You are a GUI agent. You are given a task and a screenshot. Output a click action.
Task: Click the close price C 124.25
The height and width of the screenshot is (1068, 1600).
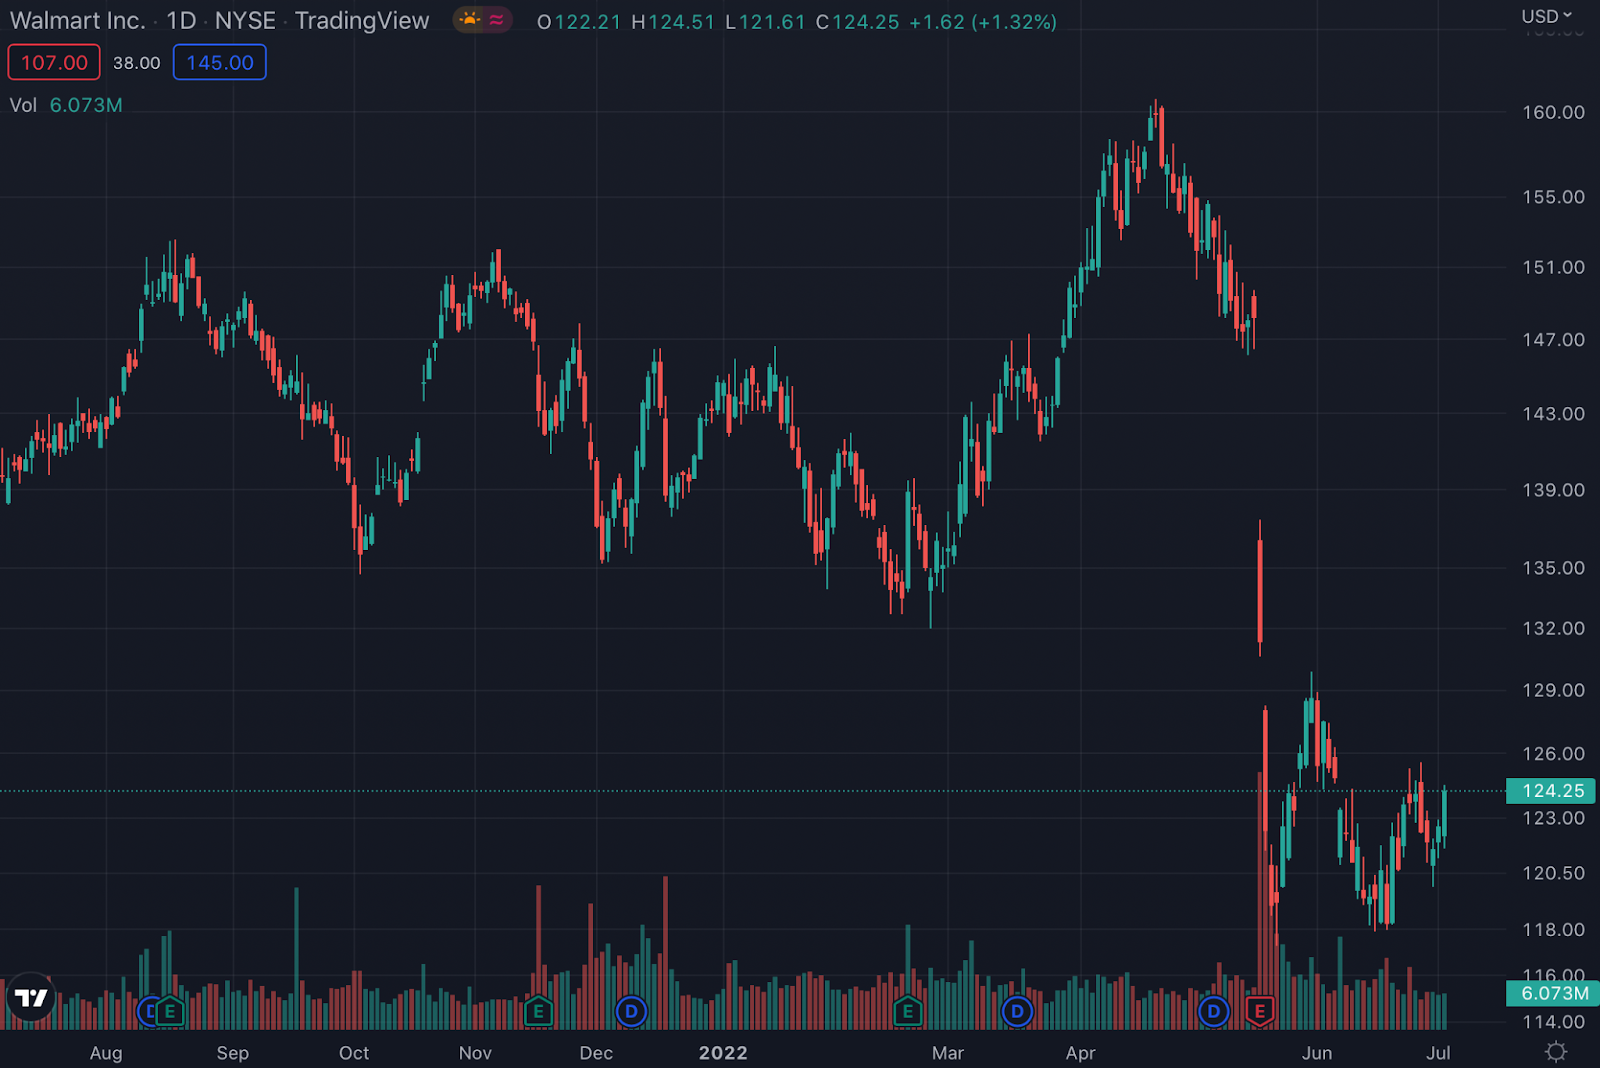(x=857, y=22)
